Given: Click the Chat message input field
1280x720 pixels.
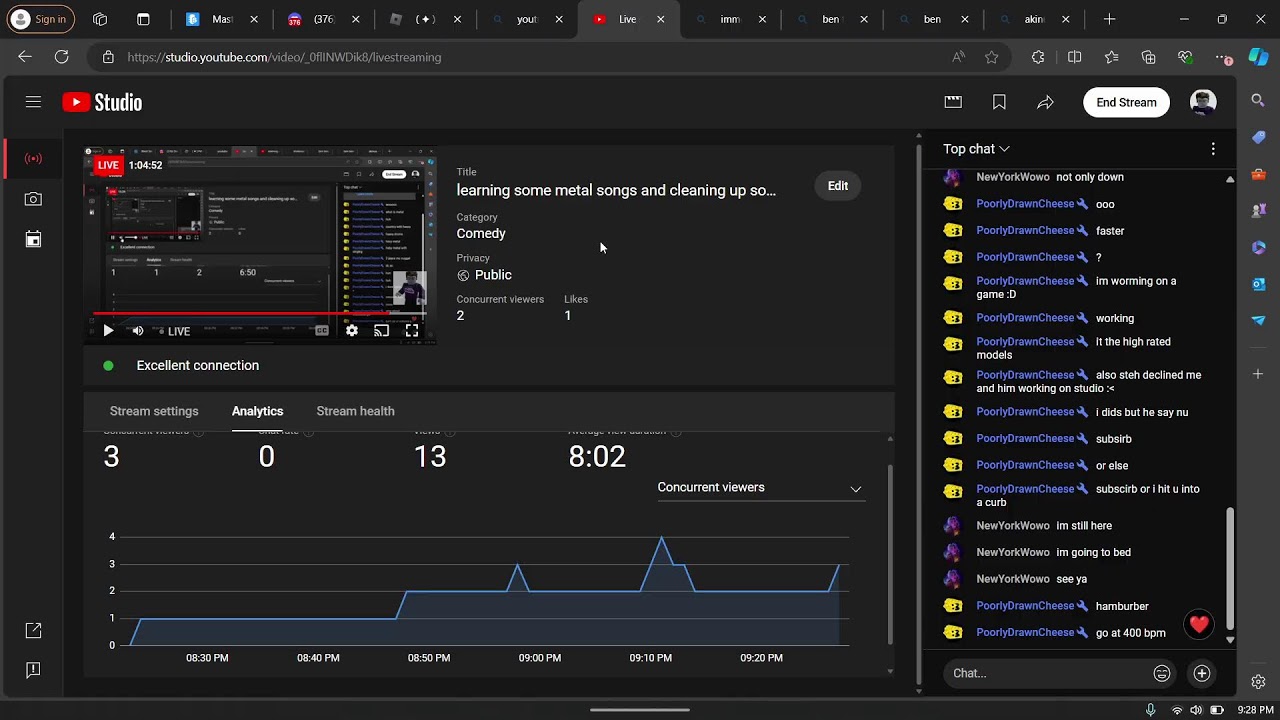Looking at the screenshot, I should [1045, 673].
